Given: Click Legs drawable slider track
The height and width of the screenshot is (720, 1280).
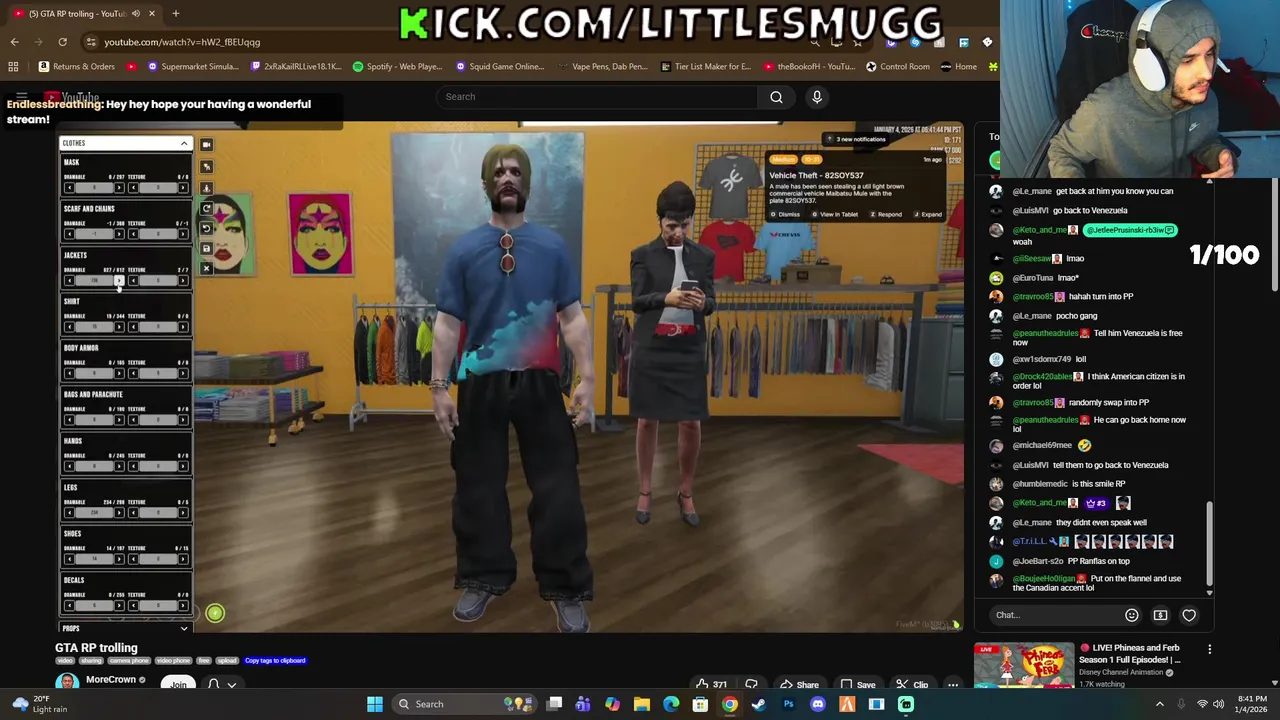Looking at the screenshot, I should 94,513.
